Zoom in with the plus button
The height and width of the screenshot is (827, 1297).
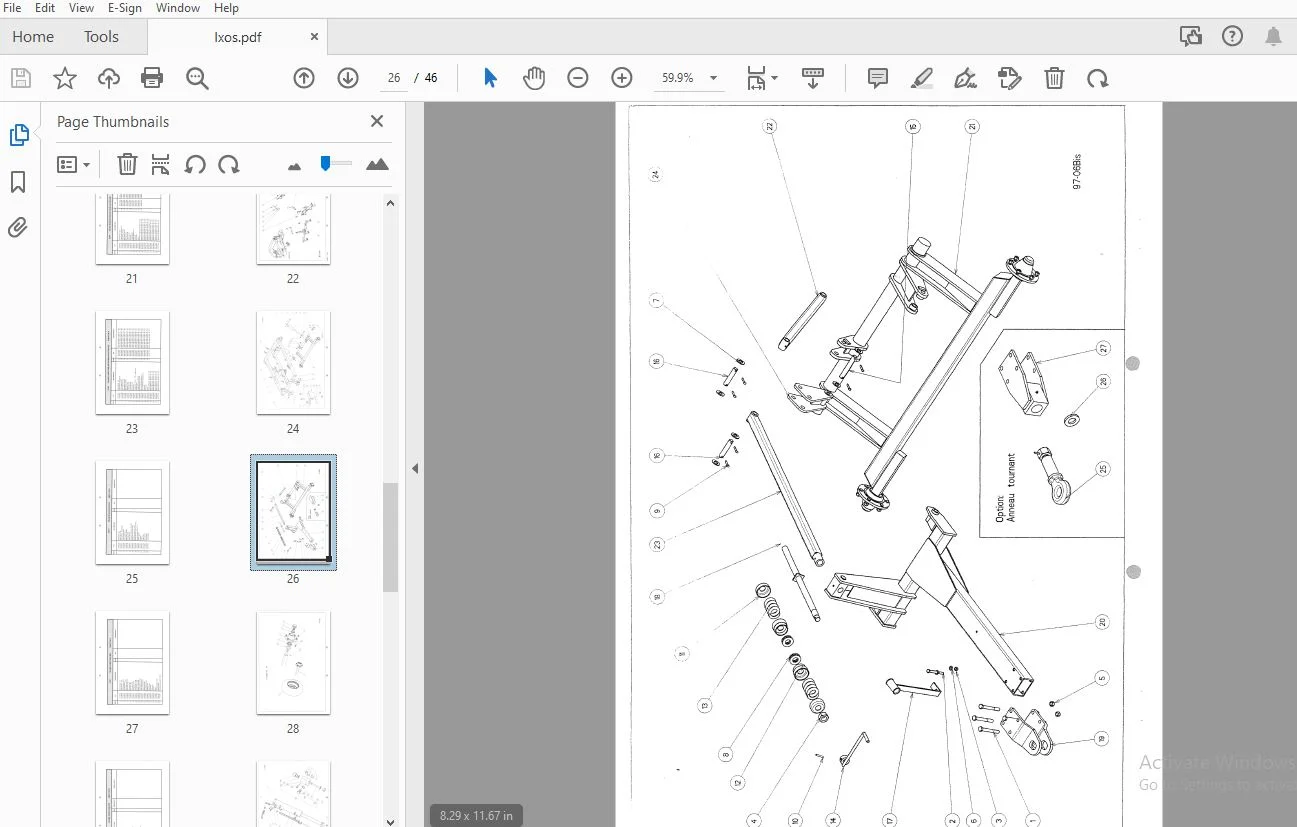[622, 78]
